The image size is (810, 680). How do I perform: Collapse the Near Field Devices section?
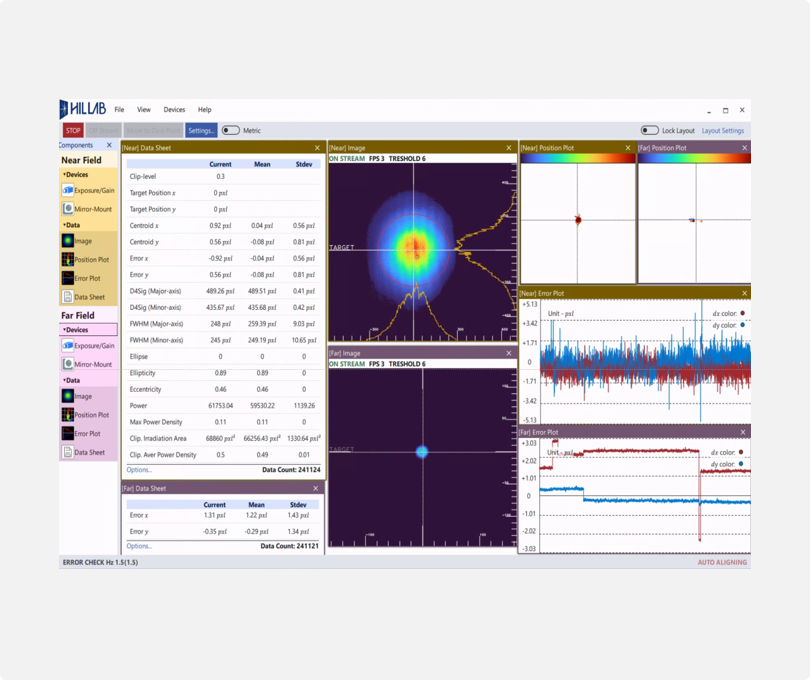pos(70,175)
